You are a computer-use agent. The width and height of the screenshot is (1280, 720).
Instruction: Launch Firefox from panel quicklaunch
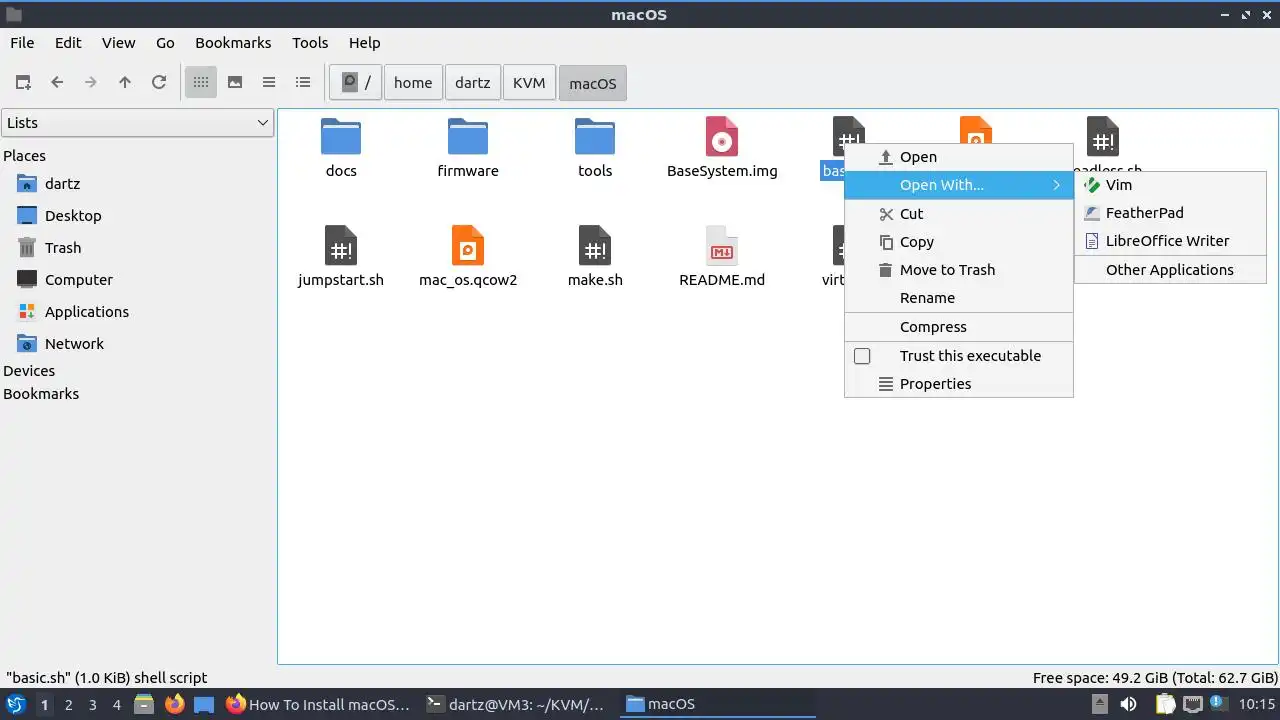[175, 704]
